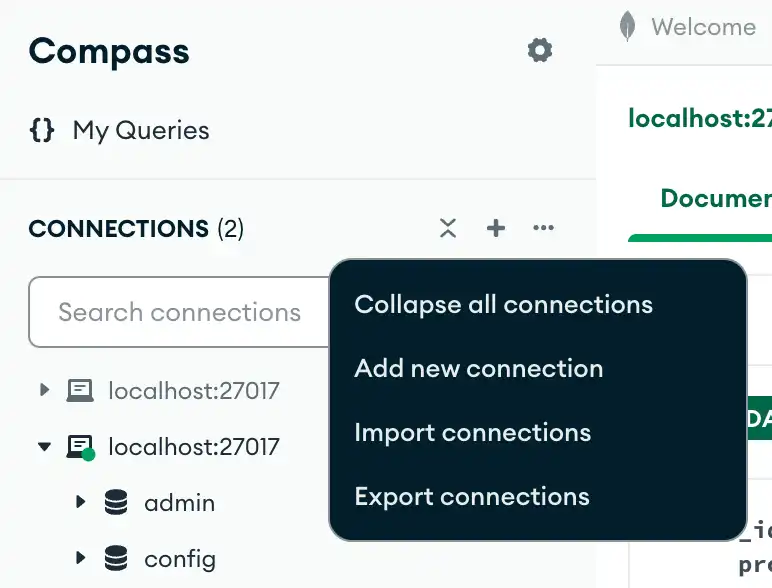Click the Search connections input field
The height and width of the screenshot is (588, 772).
(178, 312)
